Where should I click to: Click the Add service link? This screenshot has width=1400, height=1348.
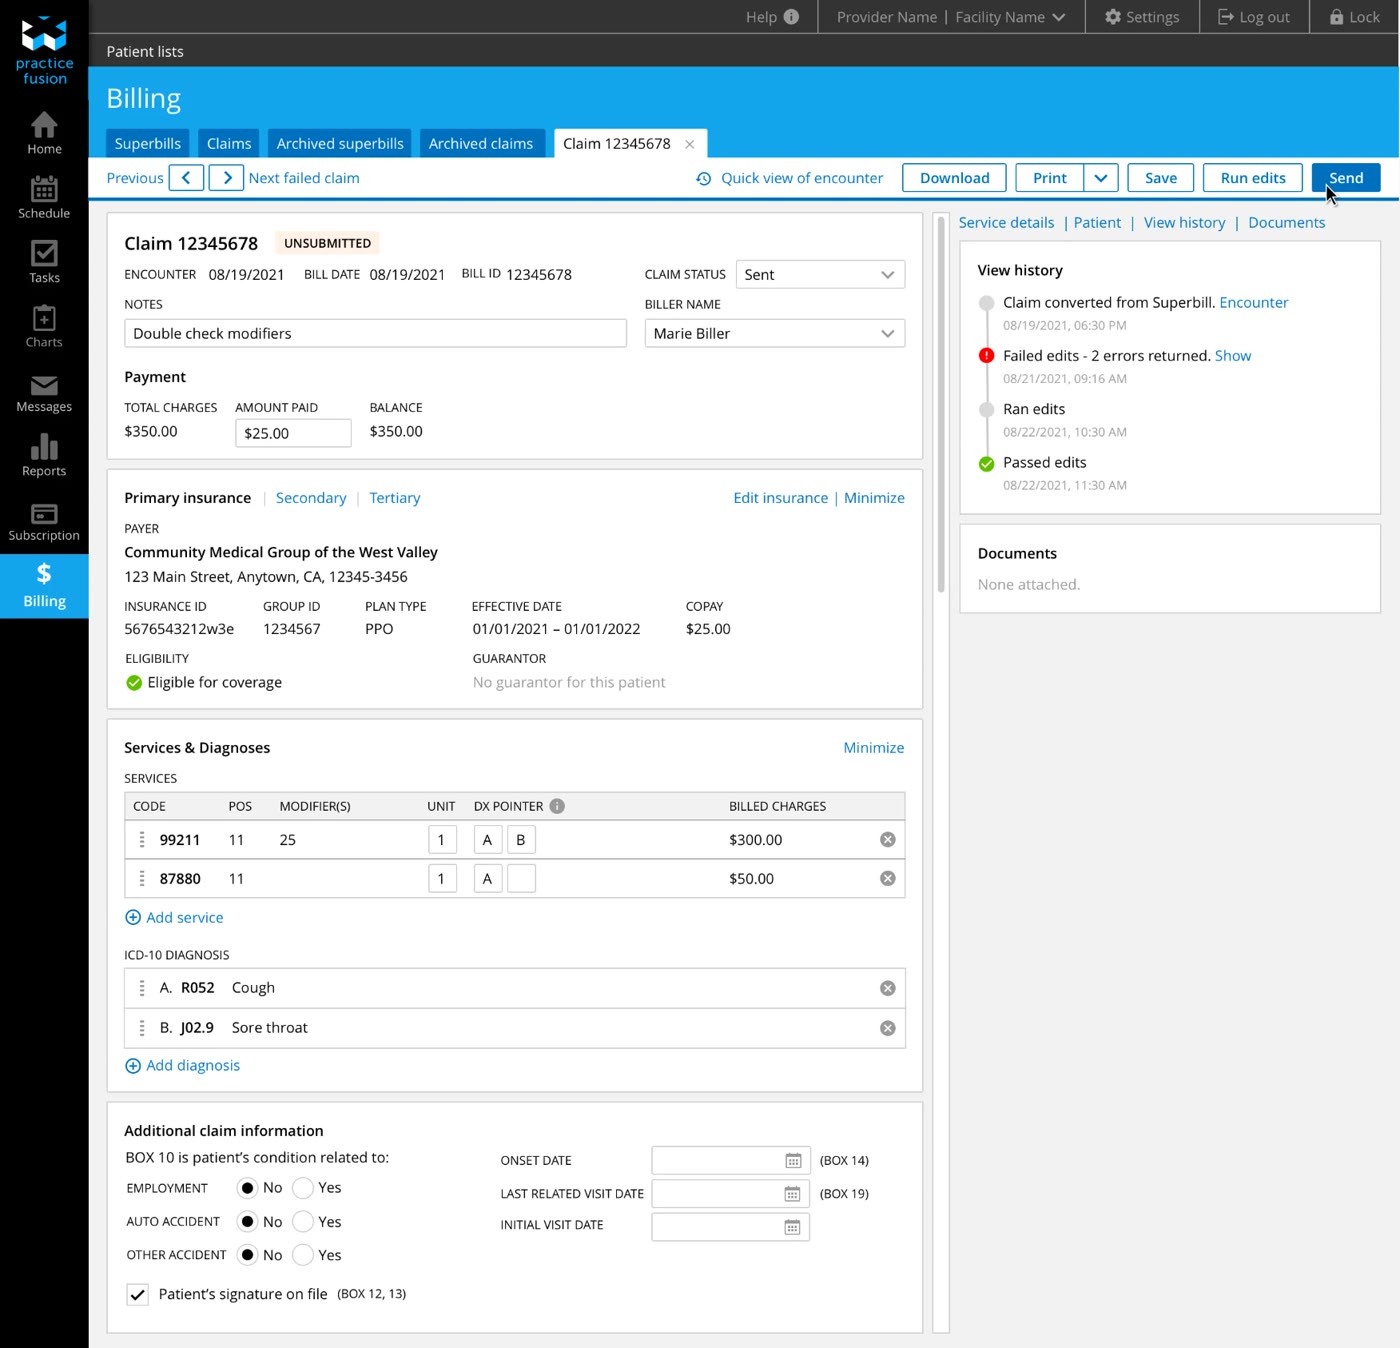click(174, 918)
